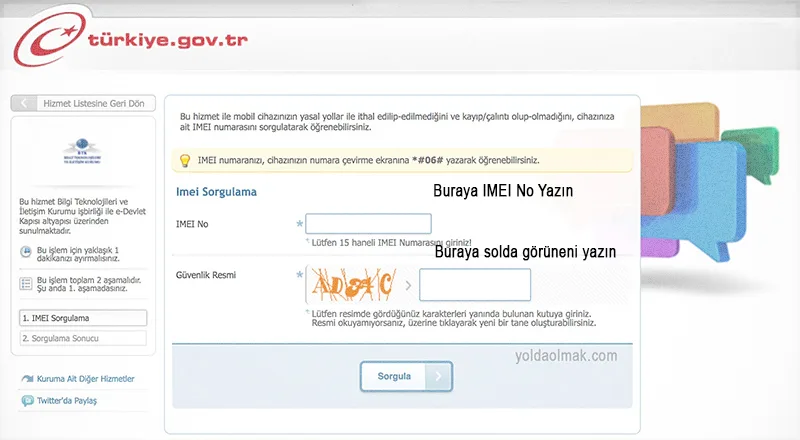This screenshot has width=800, height=440.
Task: Open the Kuruma Ait Diğer Hizmetler link
Action: click(x=85, y=379)
